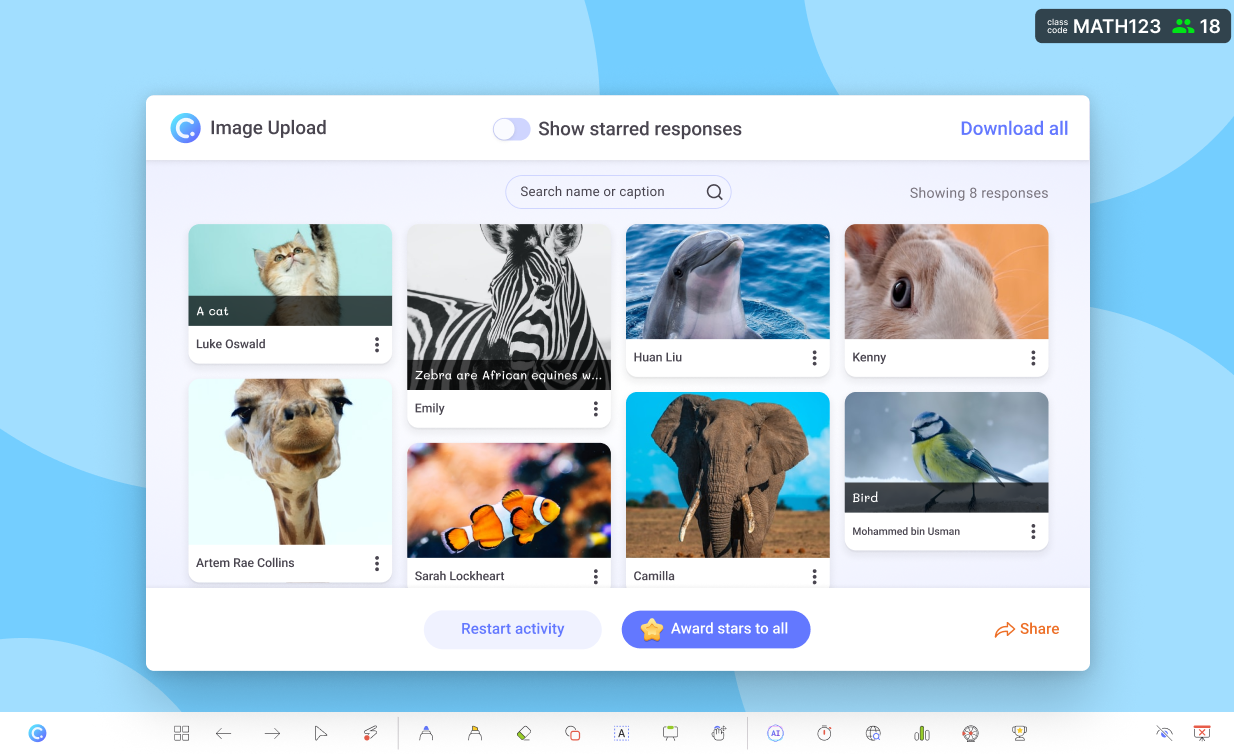Open the timer tool

pyautogui.click(x=824, y=733)
